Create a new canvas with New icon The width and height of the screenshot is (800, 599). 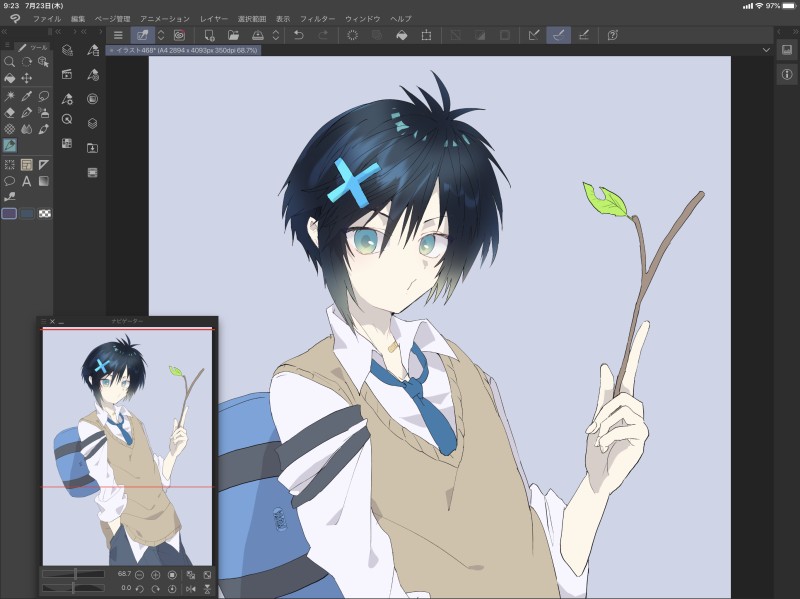209,35
